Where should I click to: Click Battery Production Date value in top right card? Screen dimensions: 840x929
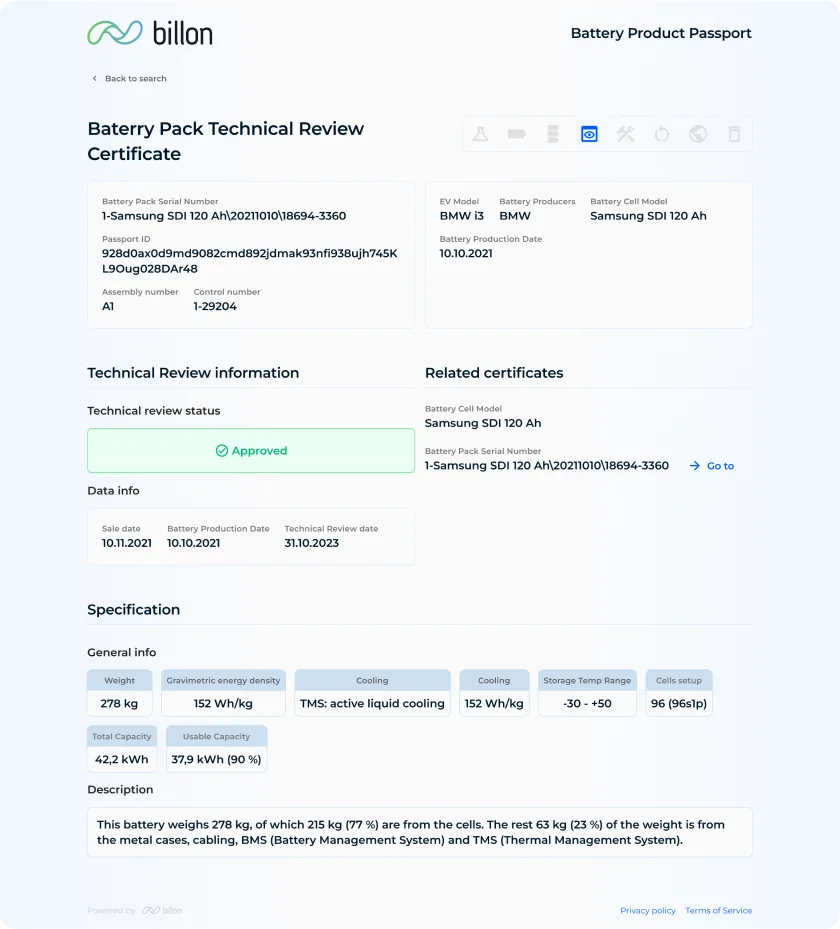tap(466, 254)
